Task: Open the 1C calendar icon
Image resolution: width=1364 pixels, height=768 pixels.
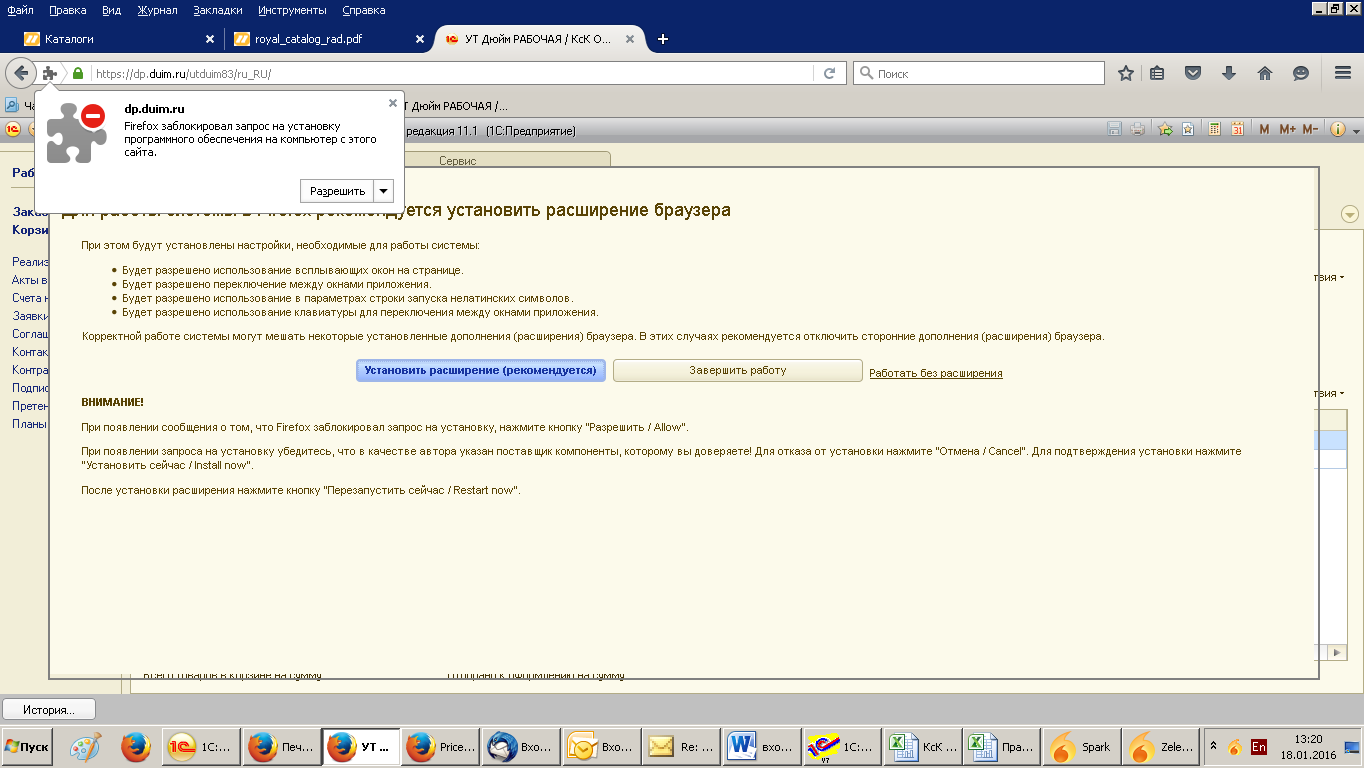Action: 1237,130
